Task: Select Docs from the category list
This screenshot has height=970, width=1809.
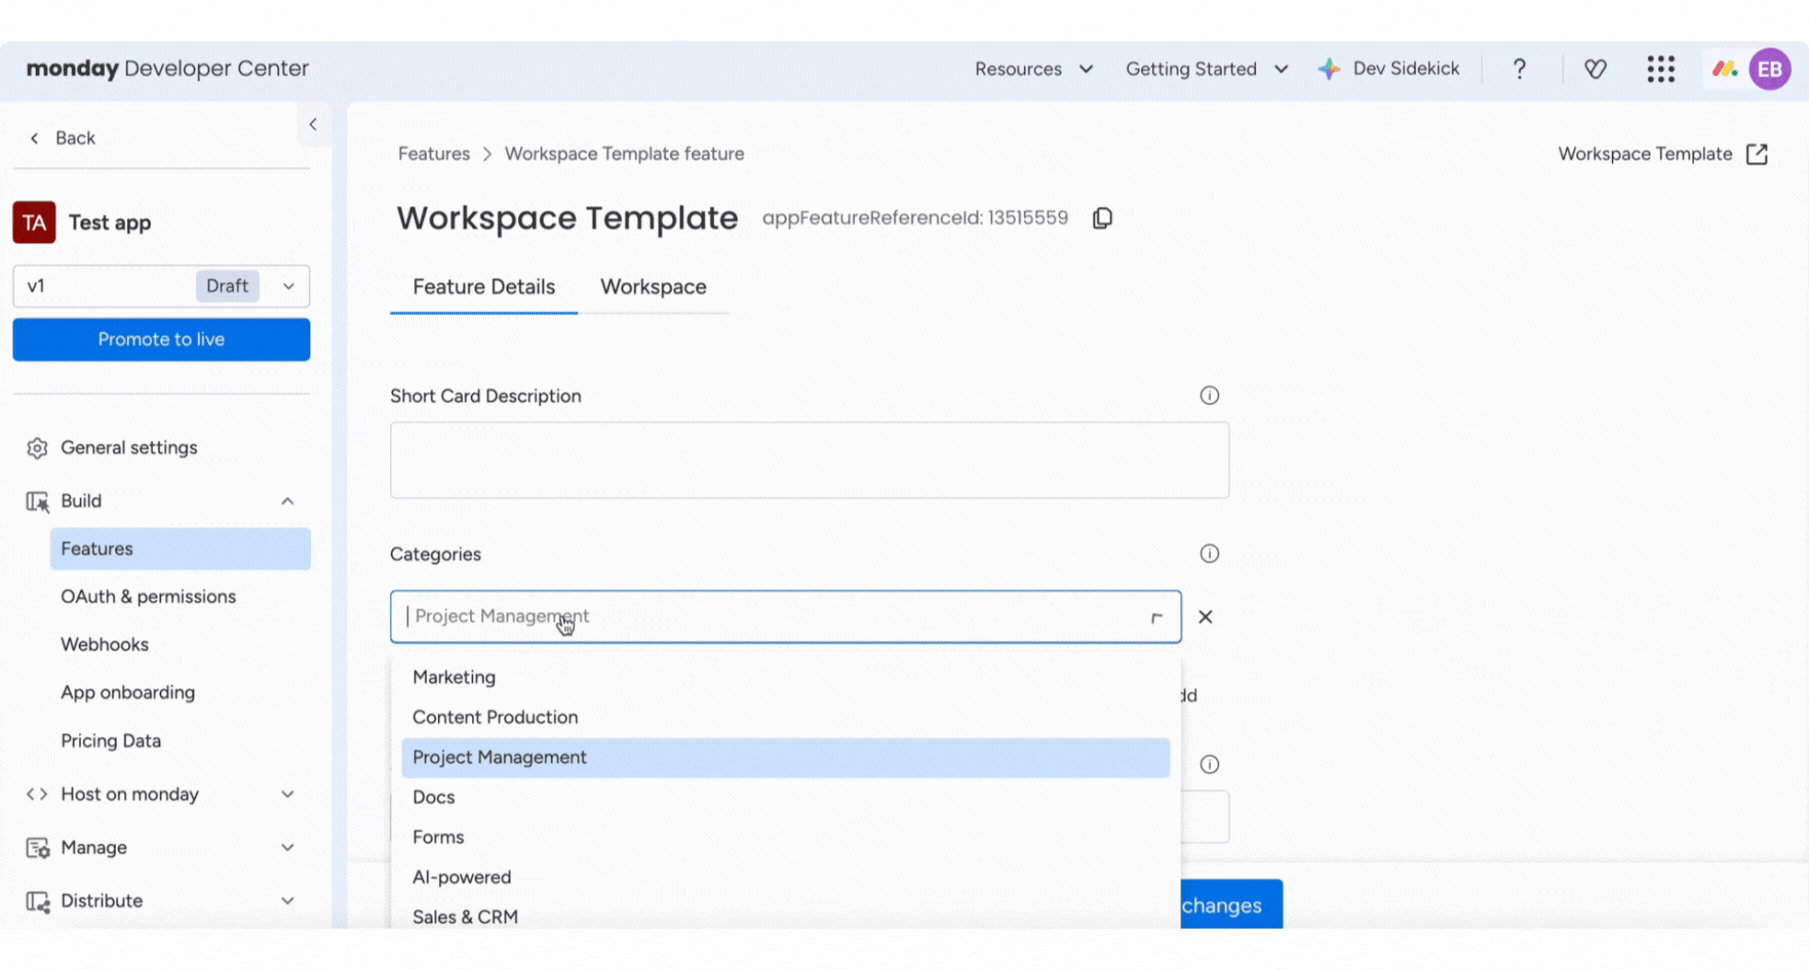Action: [x=786, y=797]
